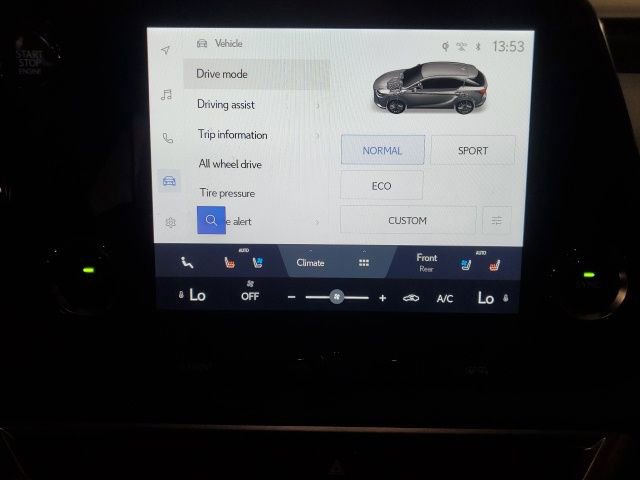Select CUSTOM drive mode
Image resolution: width=640 pixels, height=480 pixels.
[x=408, y=220]
